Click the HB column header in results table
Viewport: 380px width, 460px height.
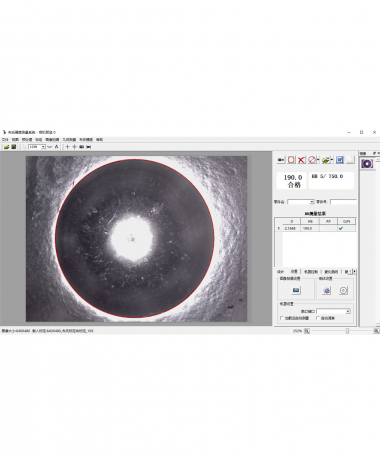[310, 221]
